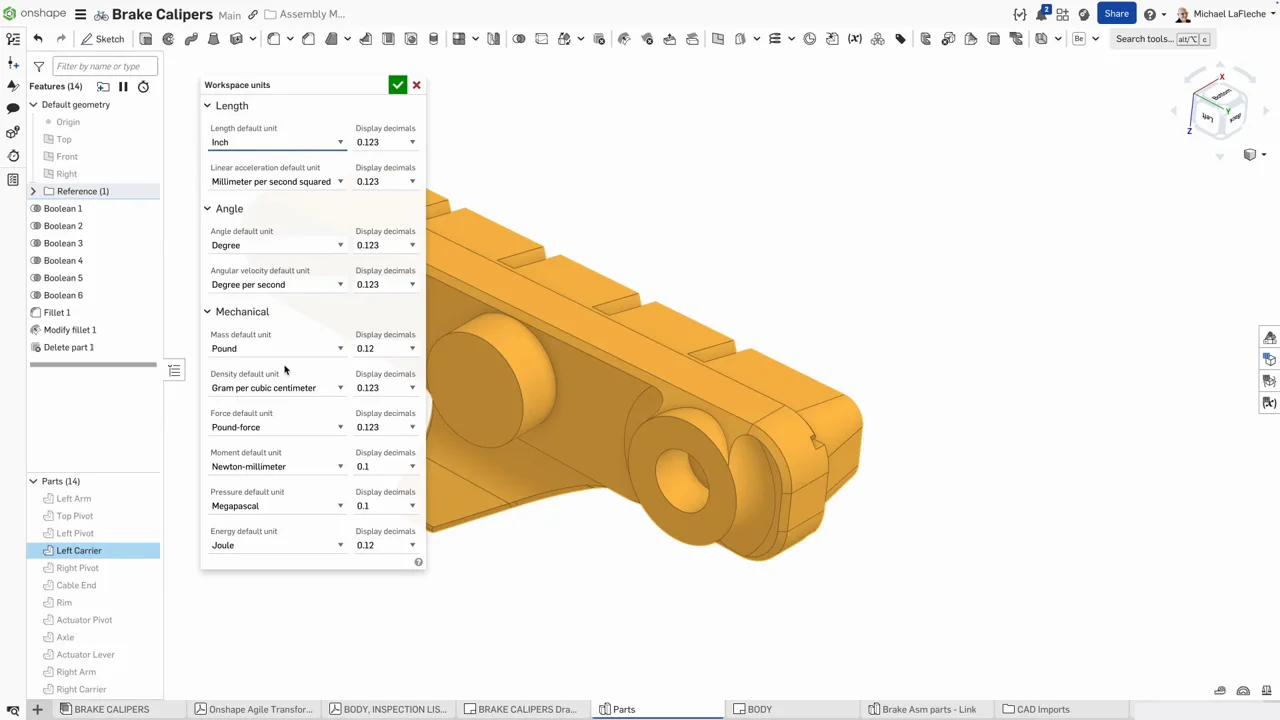
Task: Accept Workspace units with green checkmark
Action: (397, 85)
